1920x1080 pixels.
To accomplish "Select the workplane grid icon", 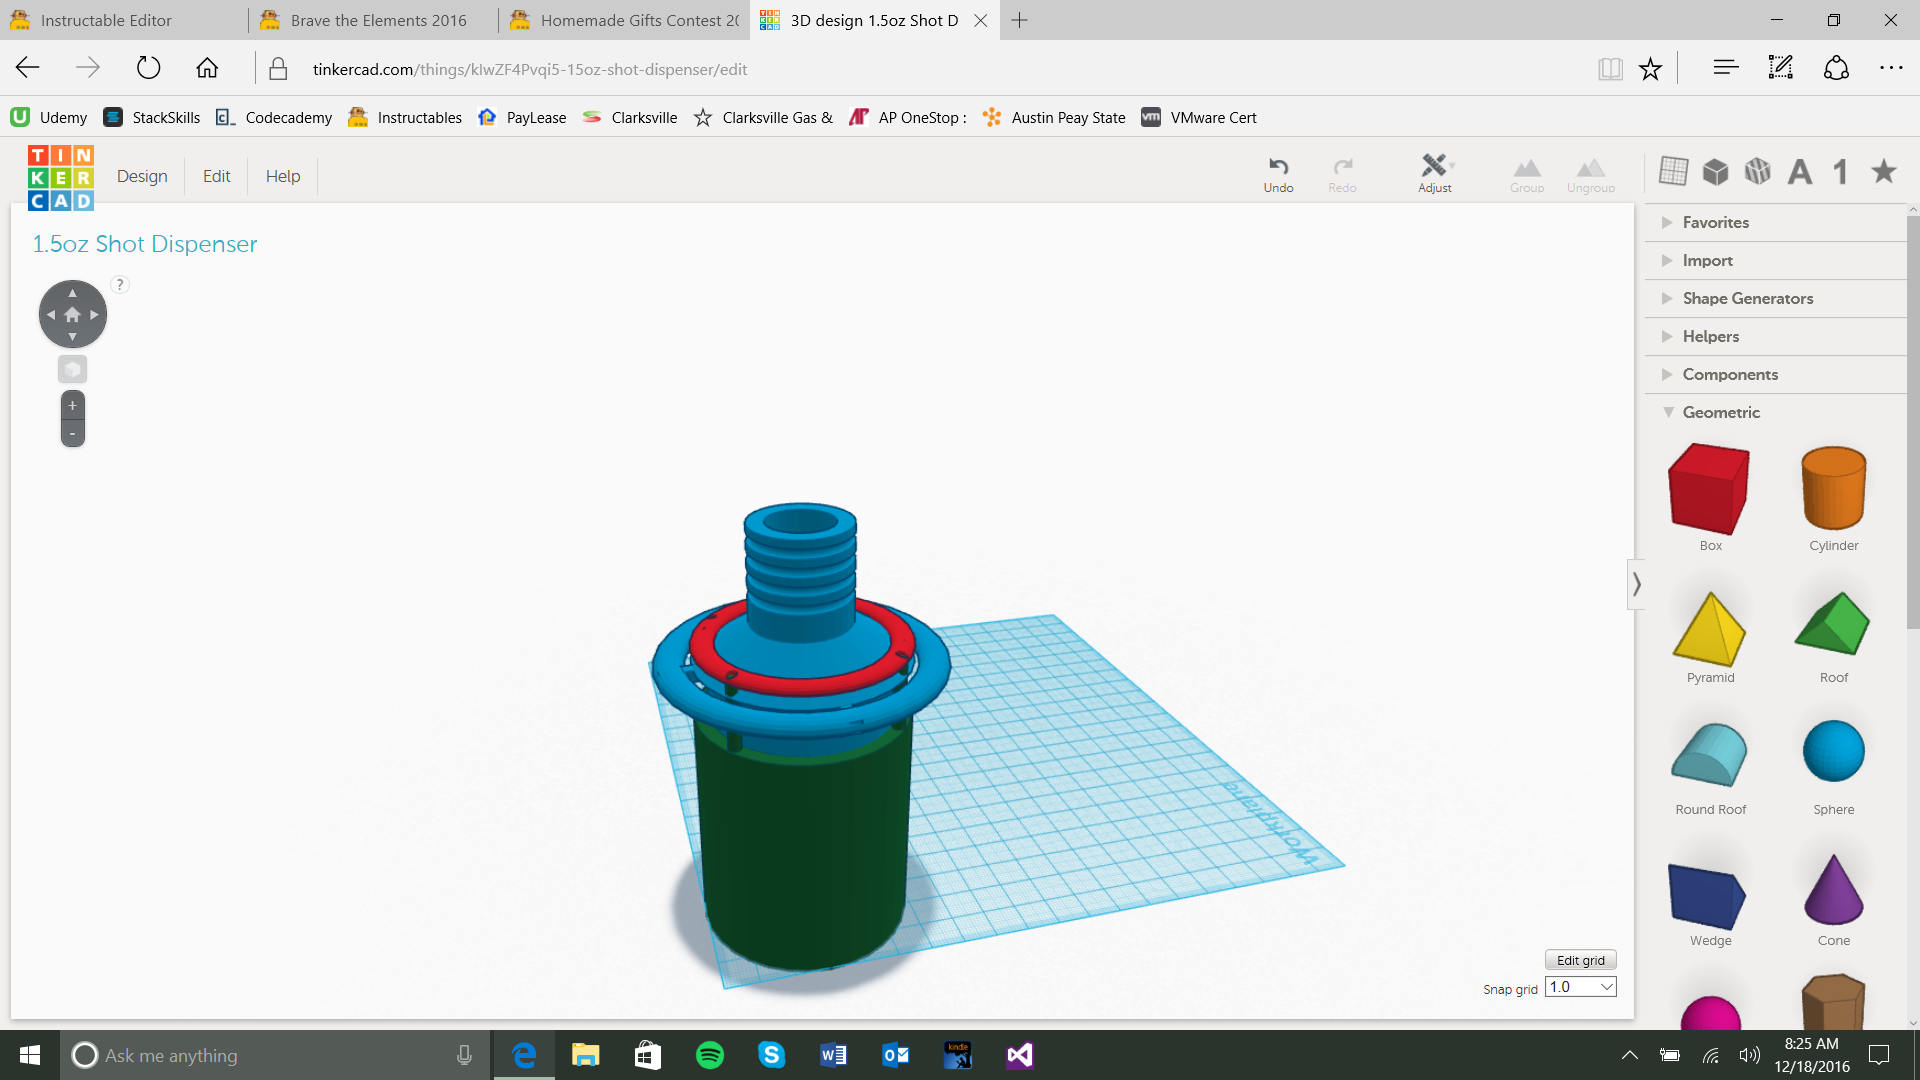I will [x=1673, y=171].
